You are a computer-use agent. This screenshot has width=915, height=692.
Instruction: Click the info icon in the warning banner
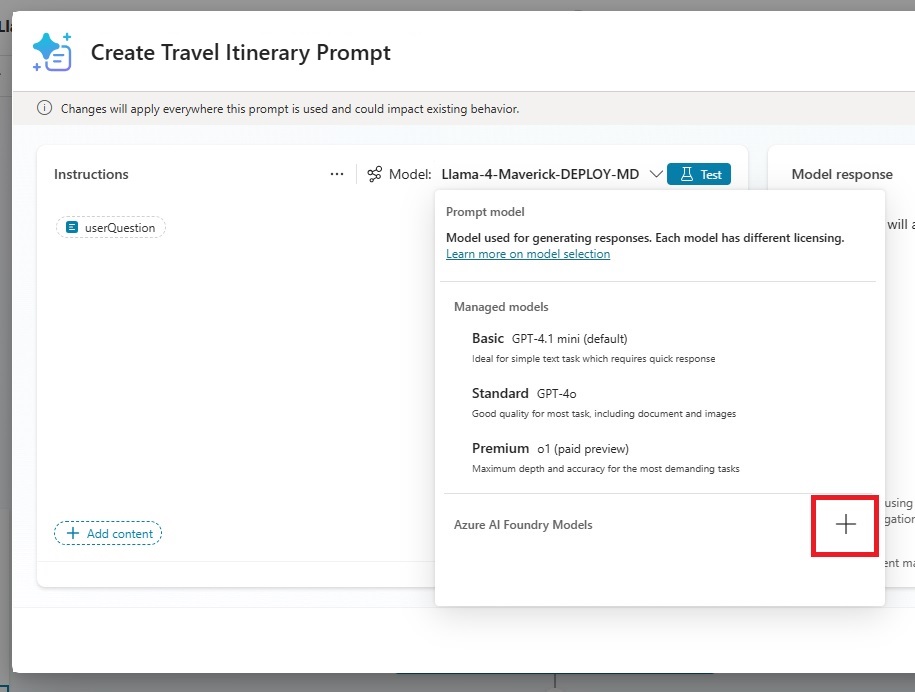pyautogui.click(x=44, y=108)
